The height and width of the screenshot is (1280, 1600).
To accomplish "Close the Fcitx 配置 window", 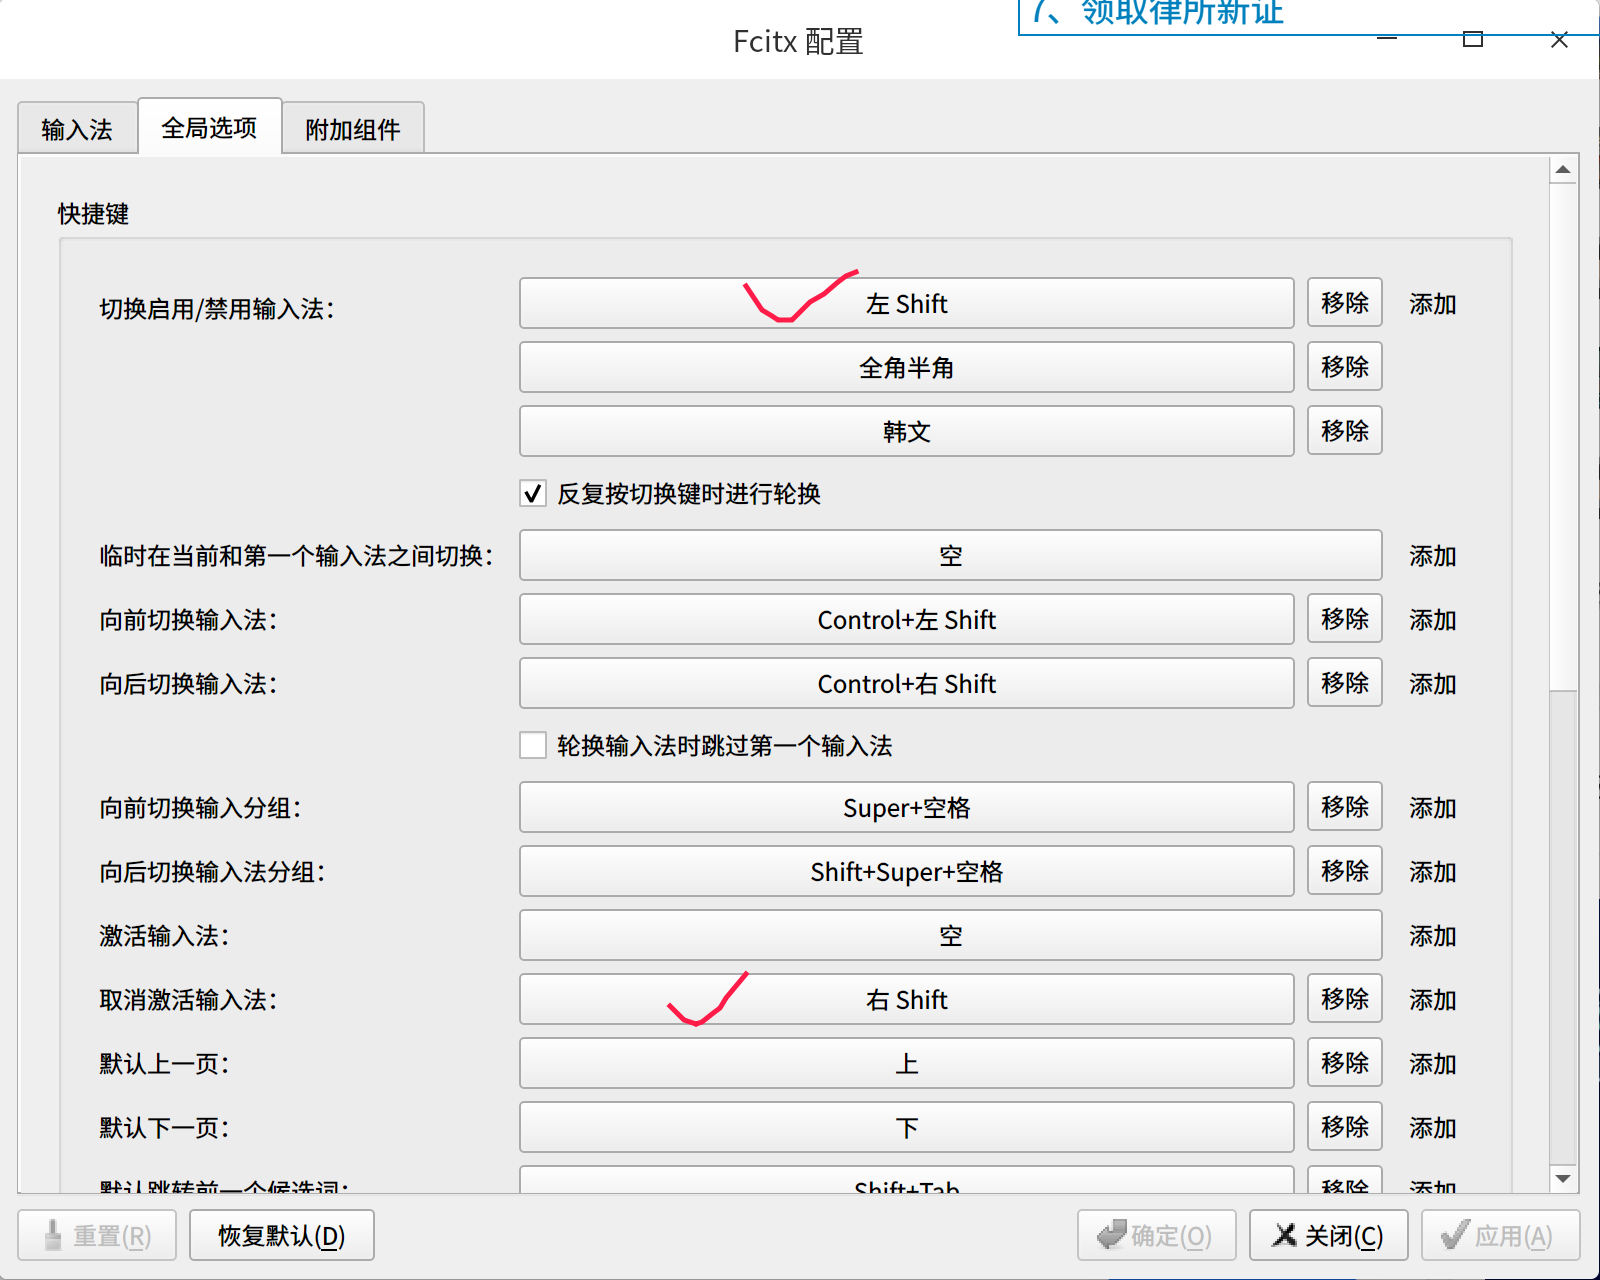I will [1559, 39].
